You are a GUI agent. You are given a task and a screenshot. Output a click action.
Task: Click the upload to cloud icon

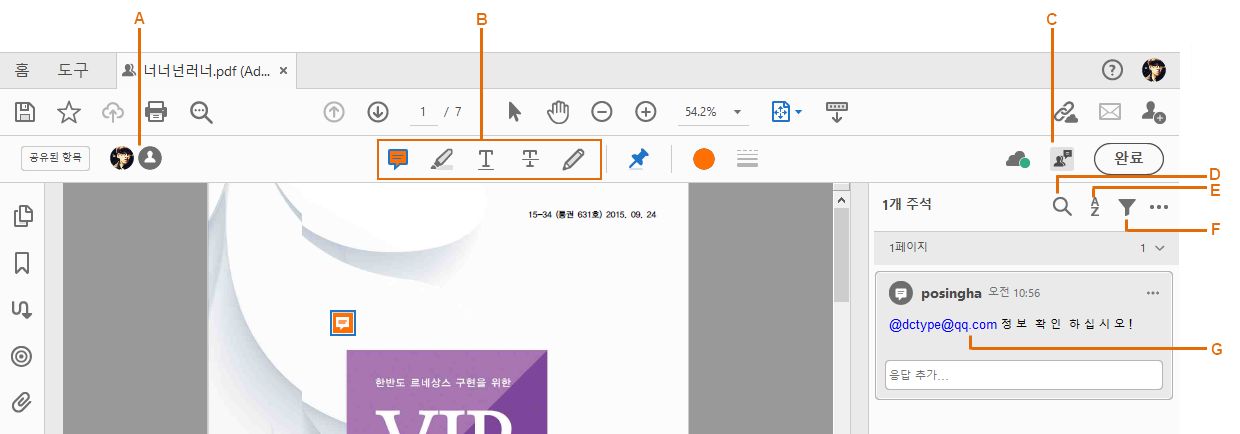point(113,112)
